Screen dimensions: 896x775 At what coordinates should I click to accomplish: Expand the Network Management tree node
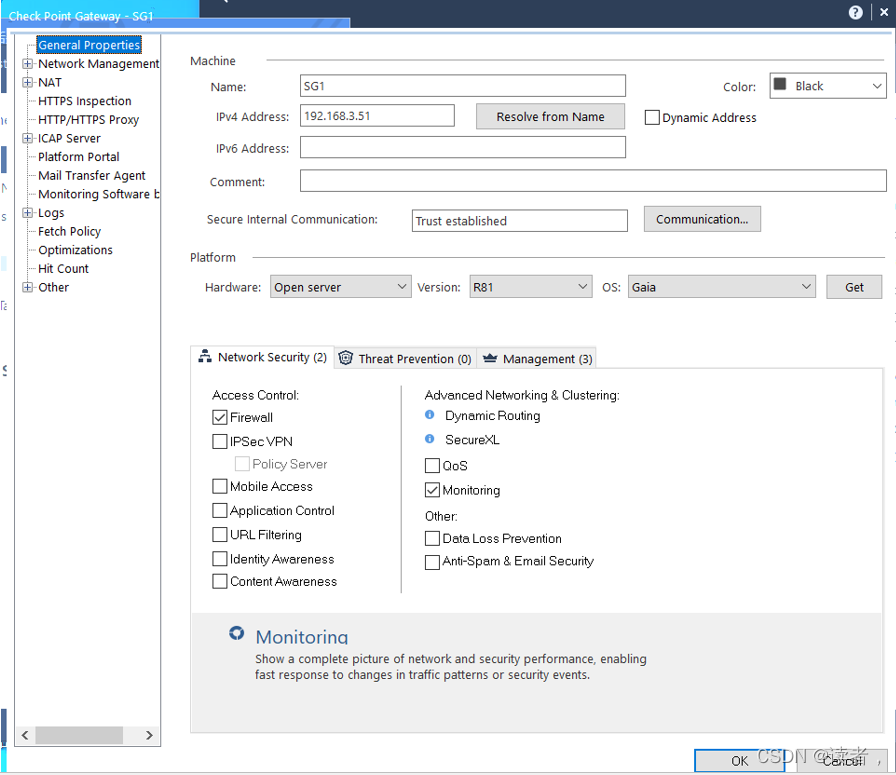(x=27, y=63)
